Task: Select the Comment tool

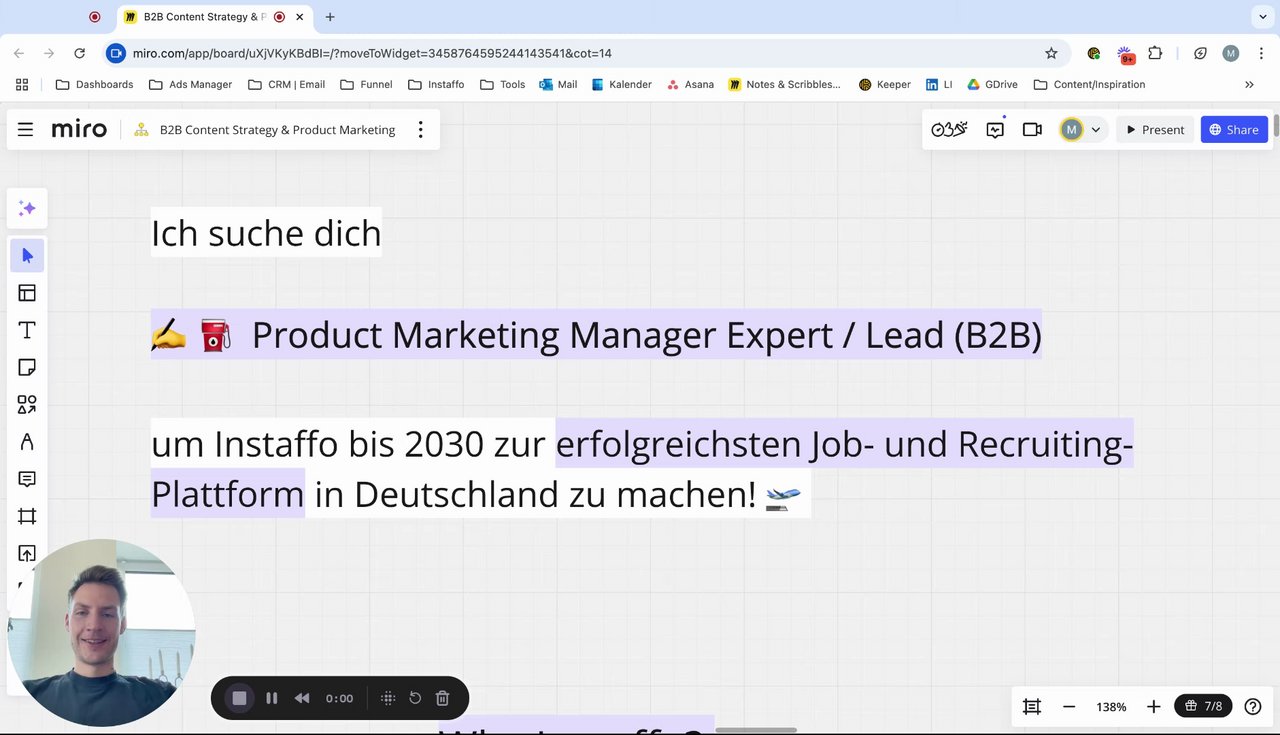Action: tap(27, 479)
